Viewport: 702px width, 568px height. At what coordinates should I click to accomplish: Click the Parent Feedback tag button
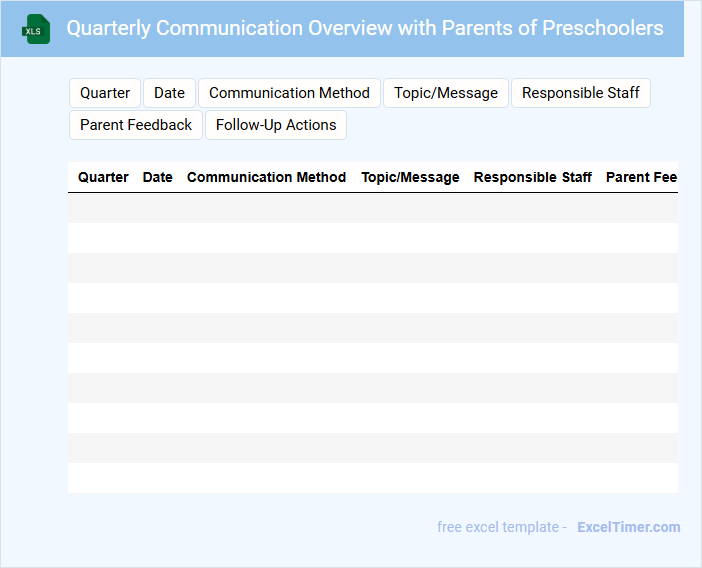click(136, 125)
